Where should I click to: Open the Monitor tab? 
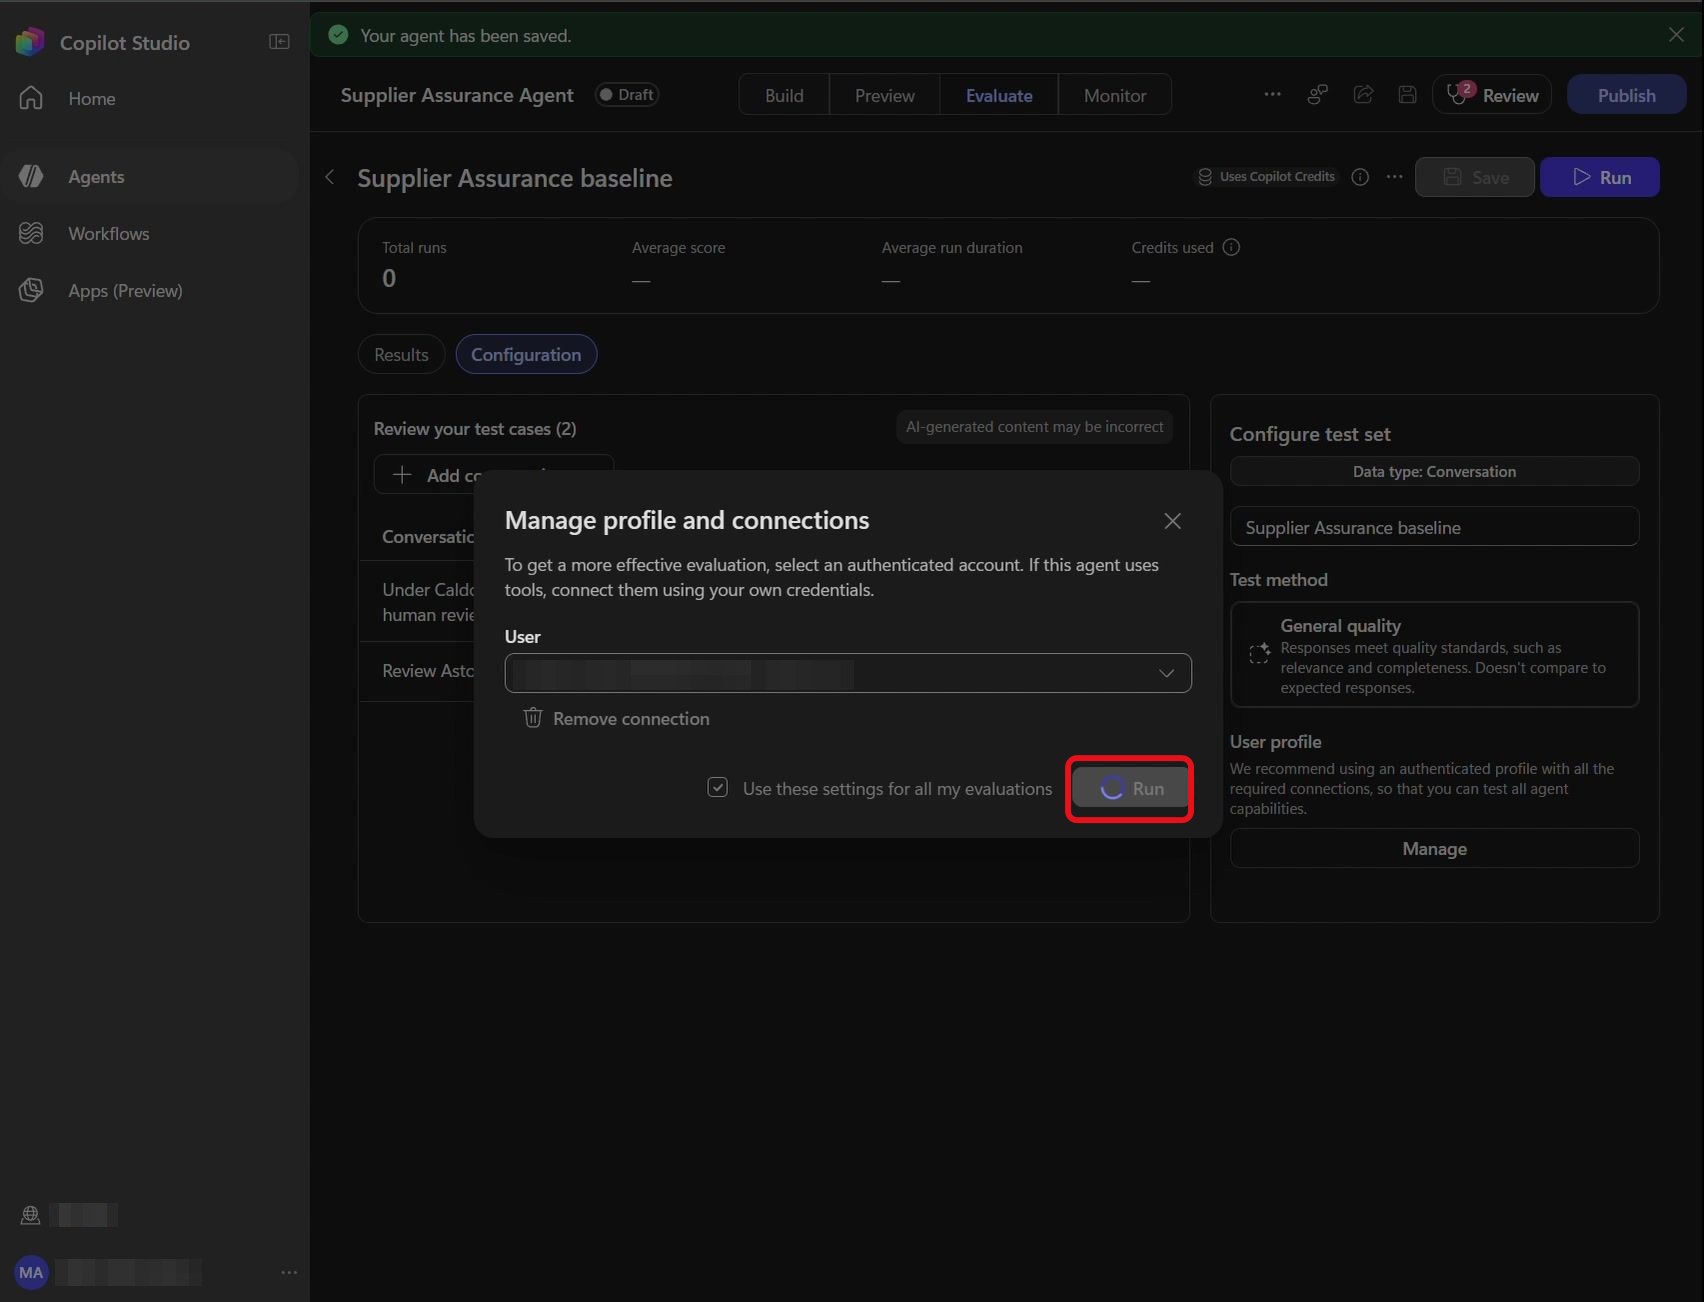pos(1115,95)
